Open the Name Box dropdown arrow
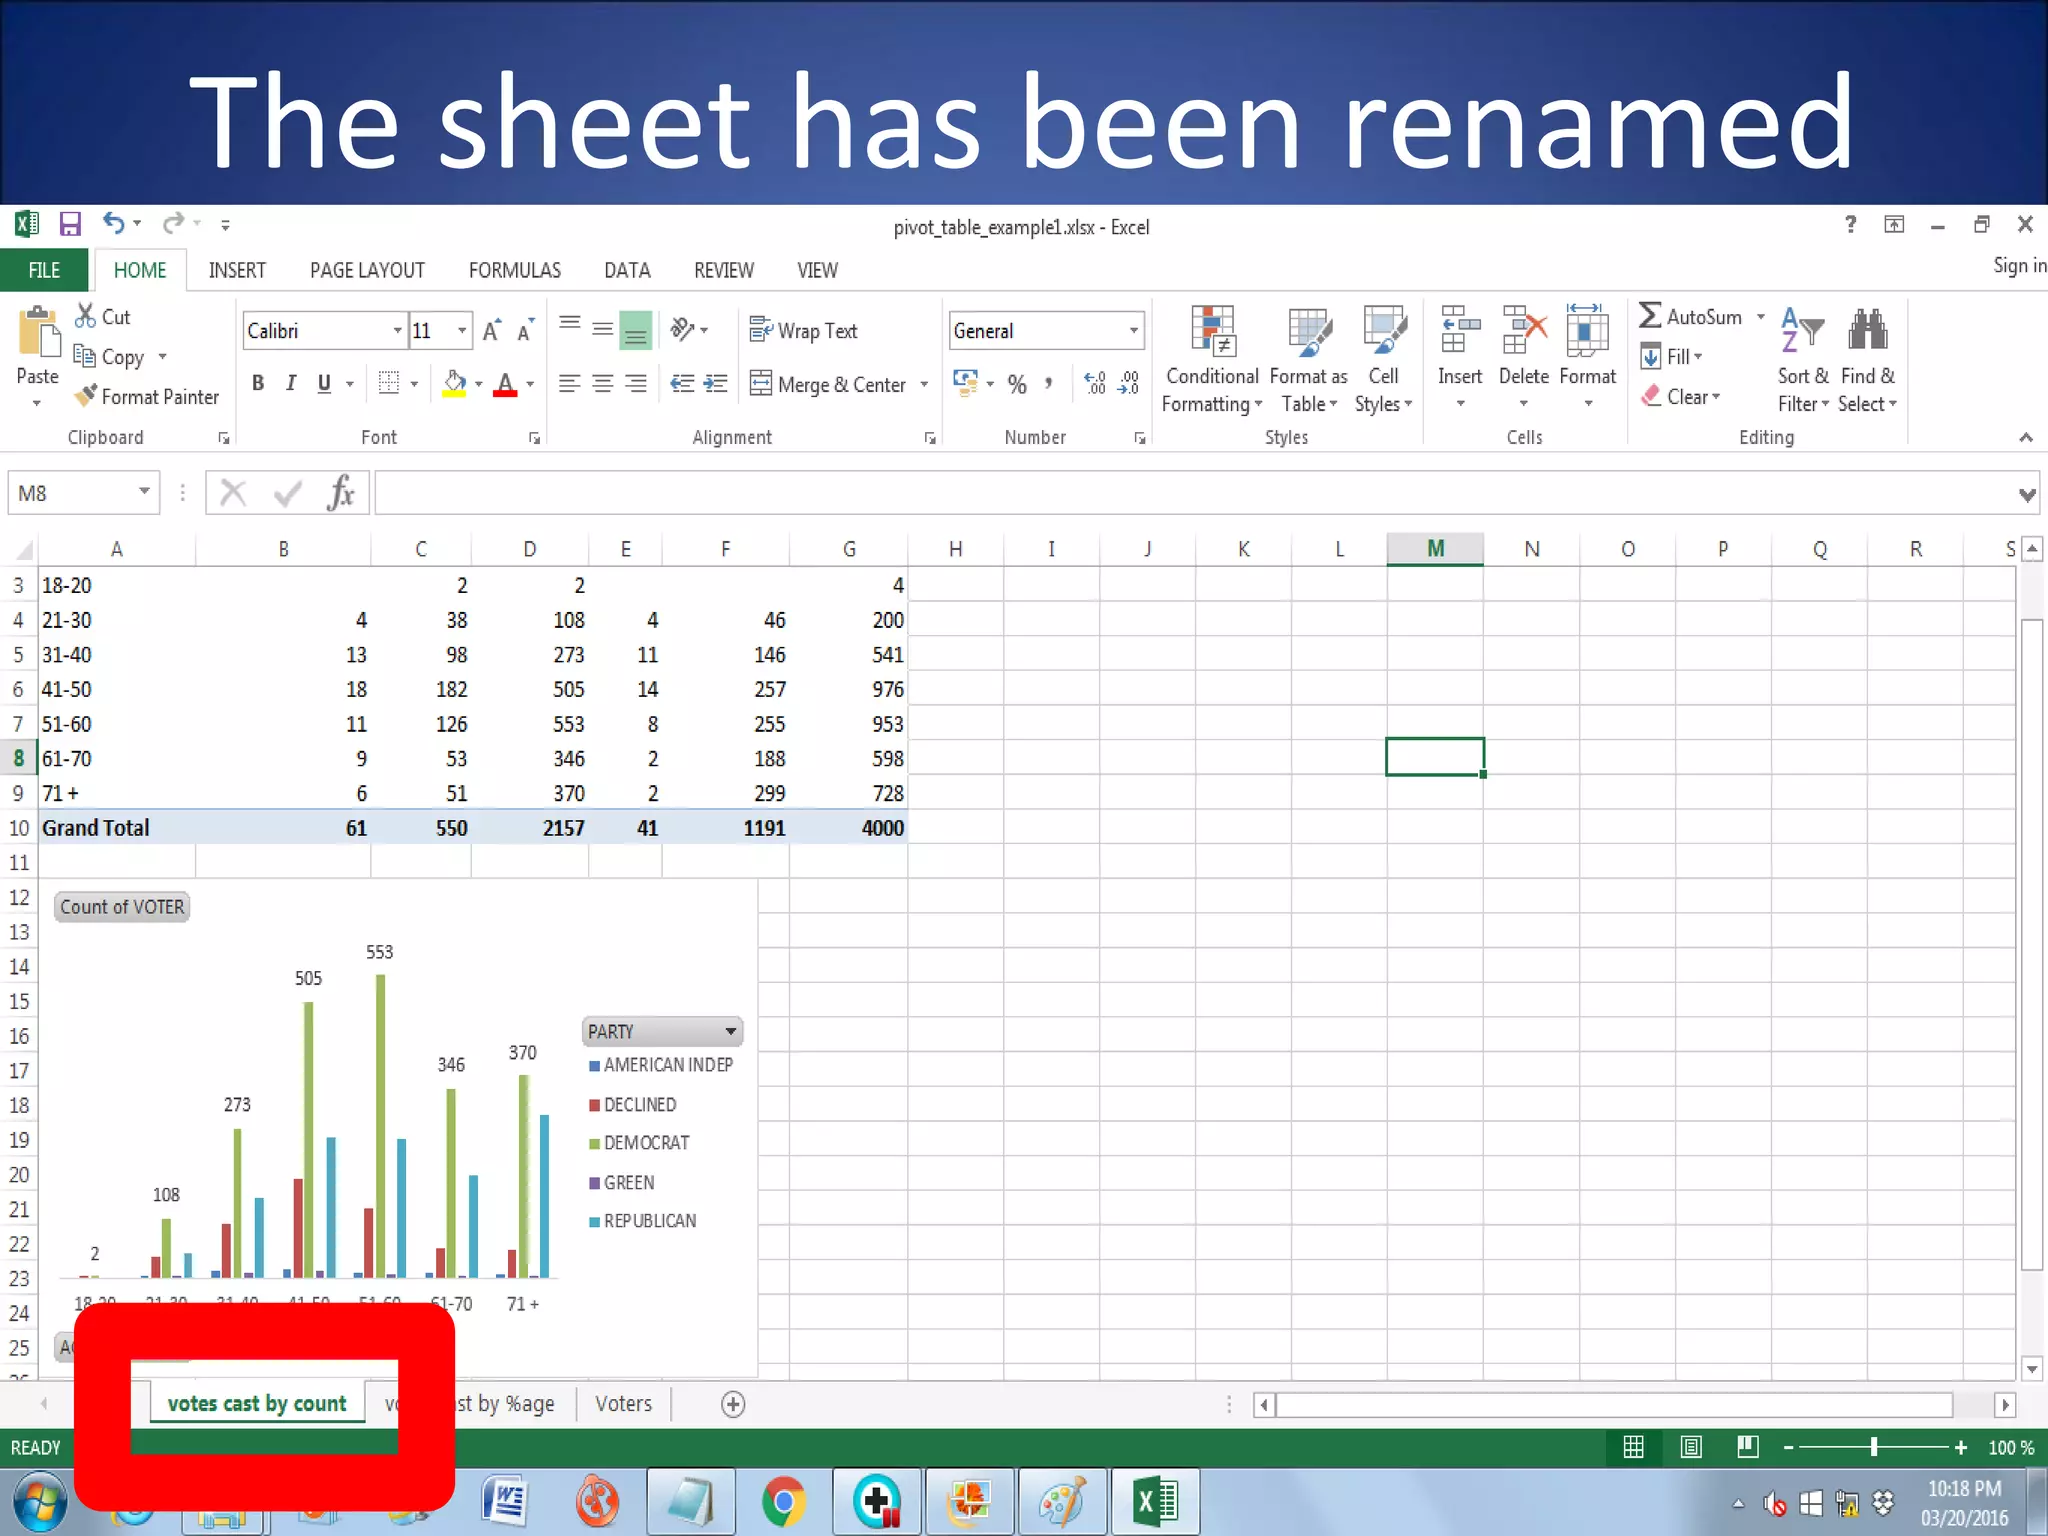The image size is (2048, 1536). (x=144, y=491)
